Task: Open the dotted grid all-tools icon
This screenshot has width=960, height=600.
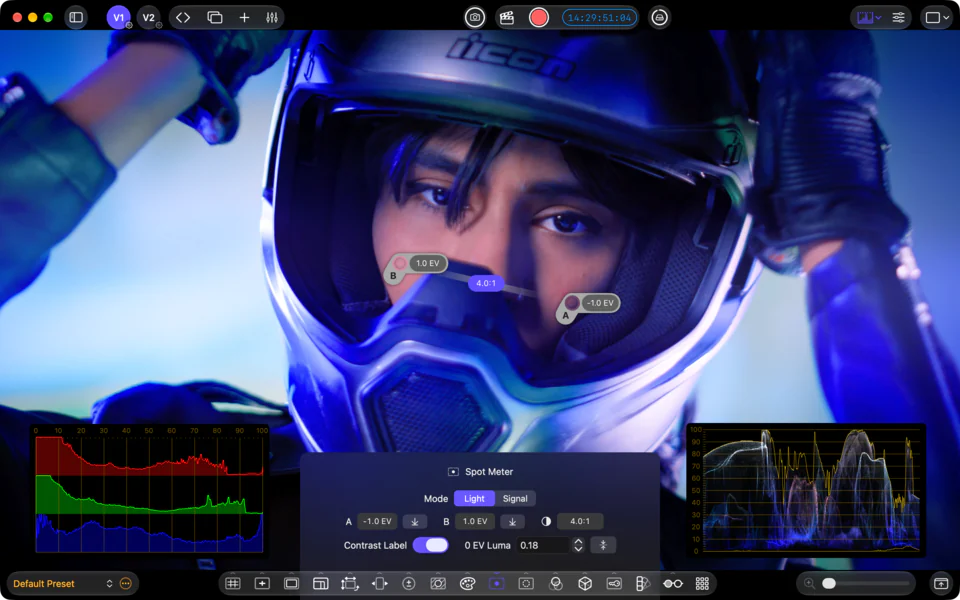Action: 702,583
